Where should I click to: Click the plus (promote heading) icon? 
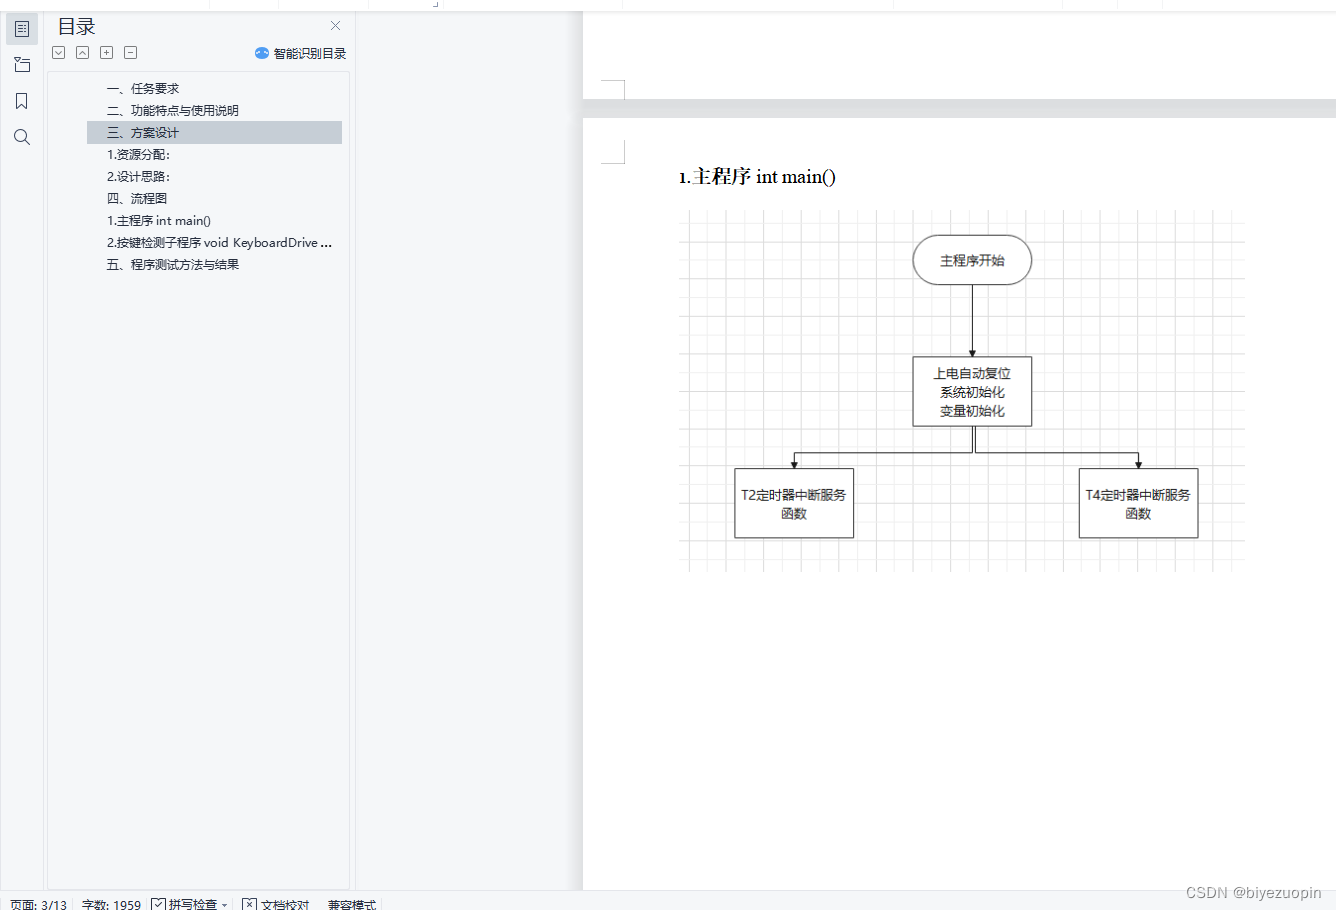pos(107,53)
